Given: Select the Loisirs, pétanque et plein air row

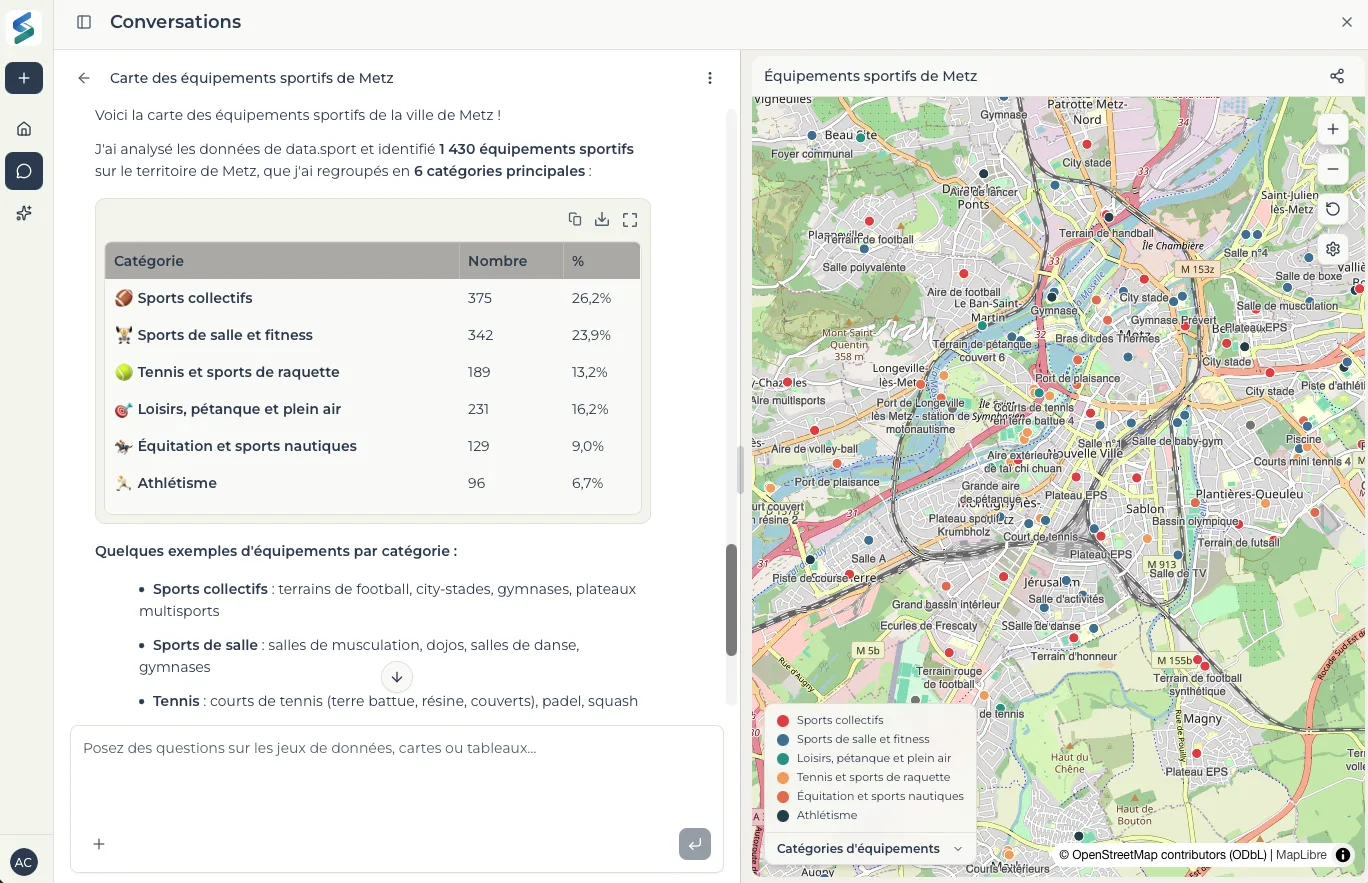Looking at the screenshot, I should click(x=372, y=409).
